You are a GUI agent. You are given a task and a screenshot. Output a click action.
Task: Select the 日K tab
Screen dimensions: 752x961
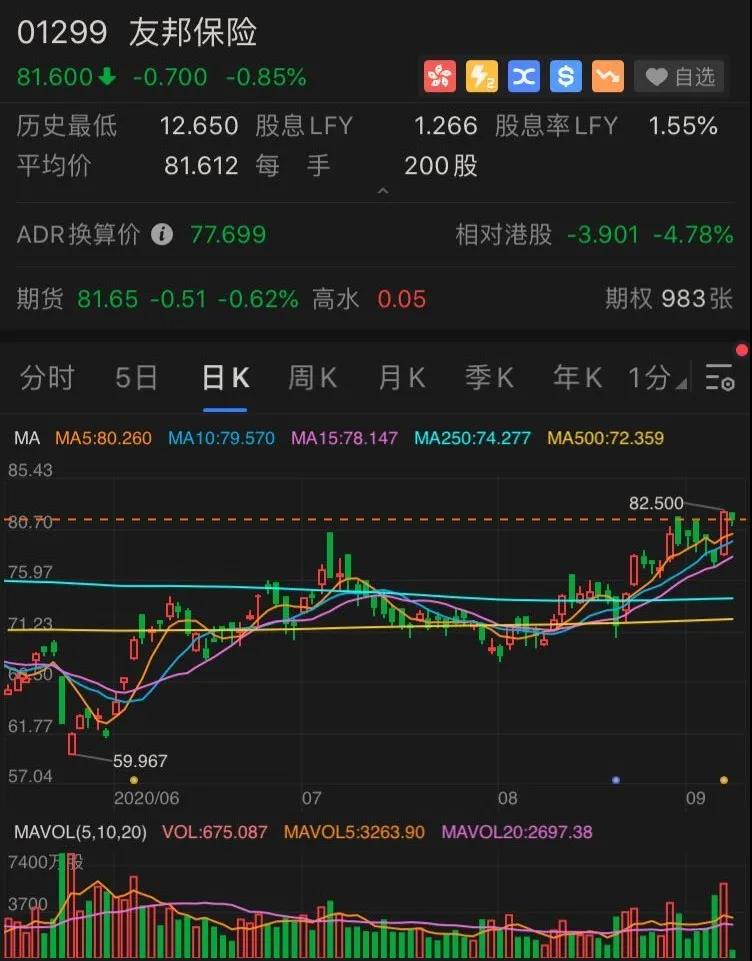click(x=225, y=378)
